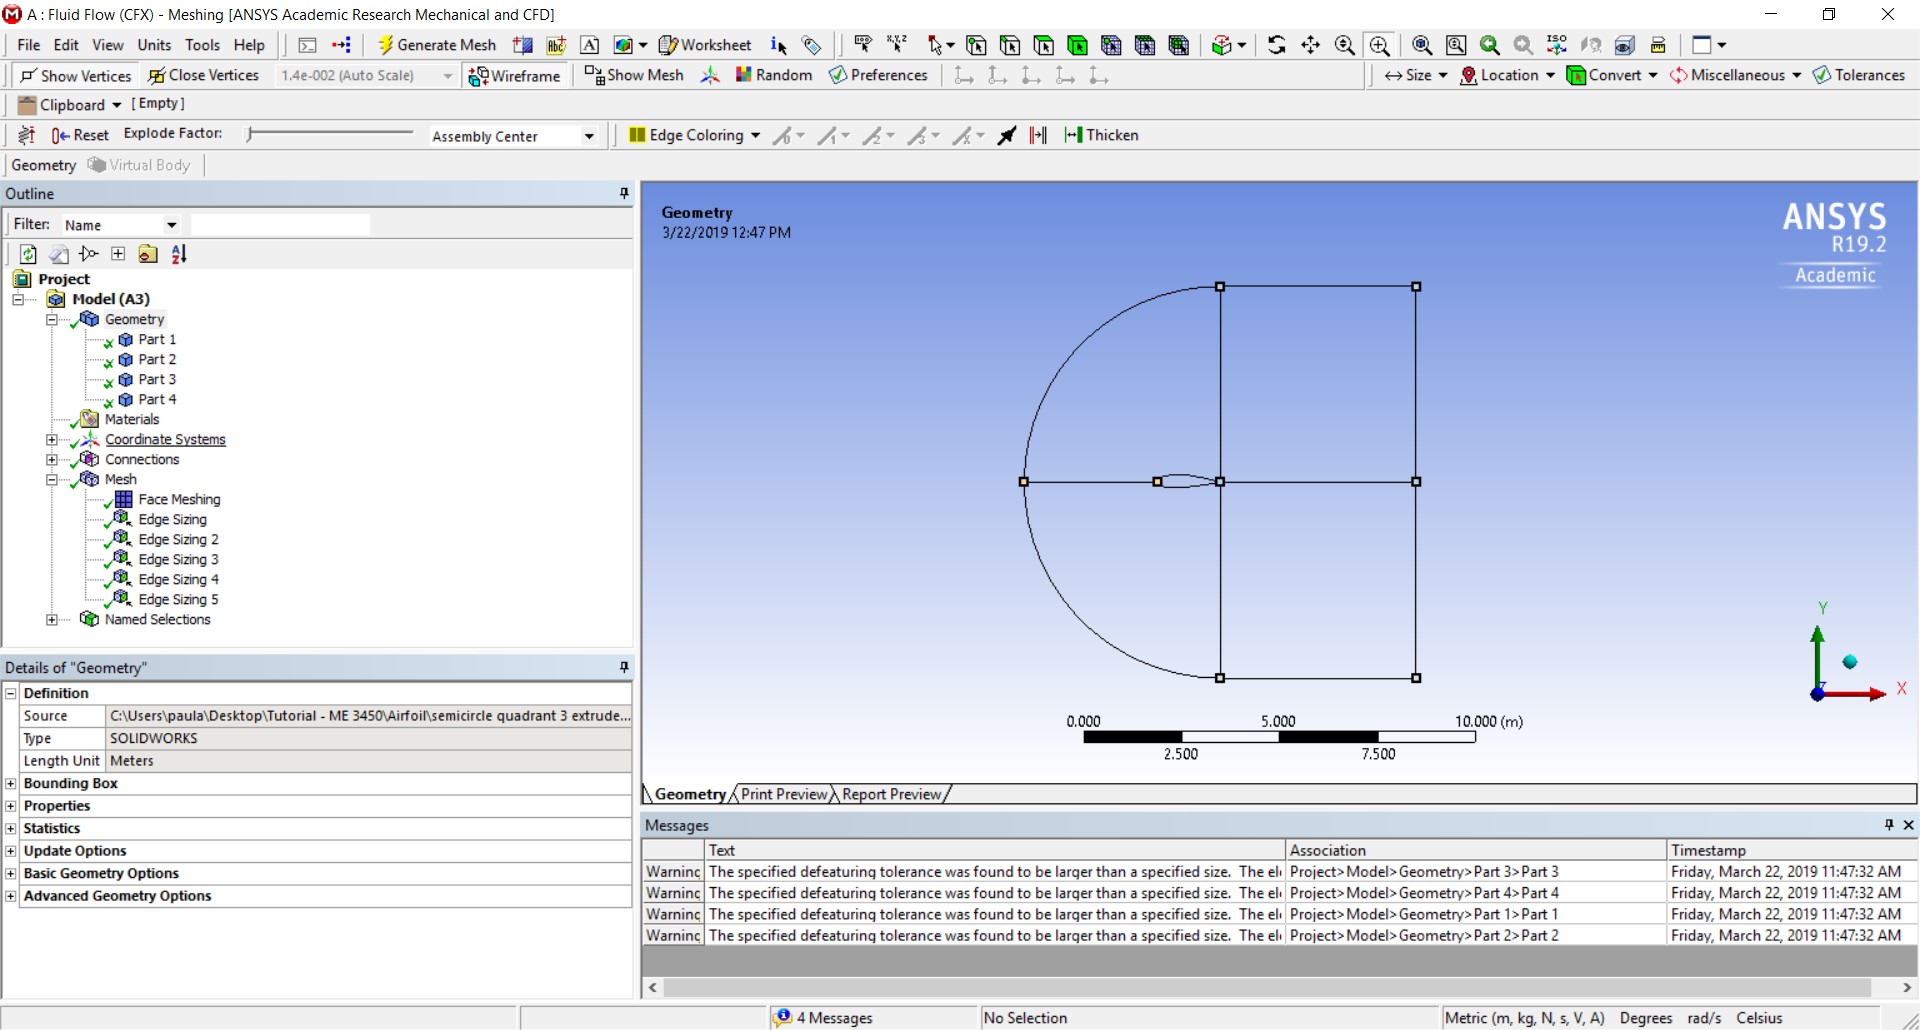Open the Tools menu

202,45
